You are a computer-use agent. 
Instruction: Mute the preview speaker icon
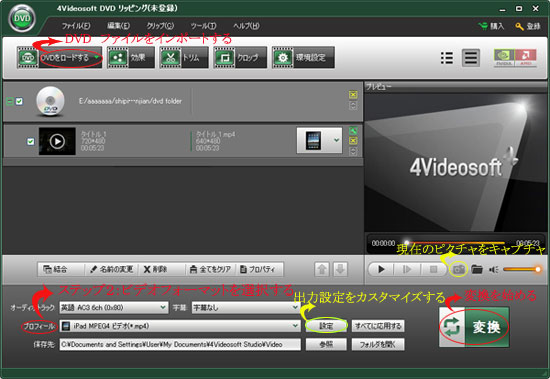pyautogui.click(x=494, y=270)
